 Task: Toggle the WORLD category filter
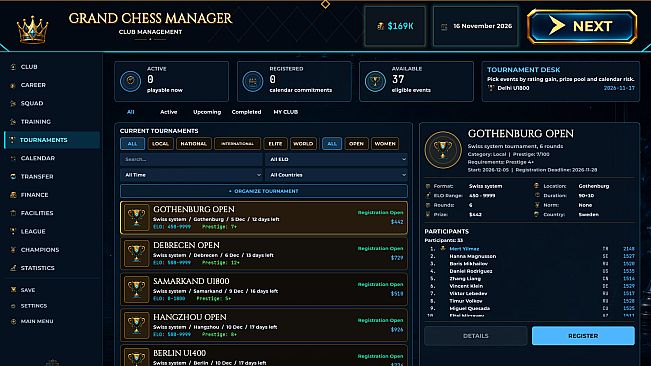[x=303, y=144]
